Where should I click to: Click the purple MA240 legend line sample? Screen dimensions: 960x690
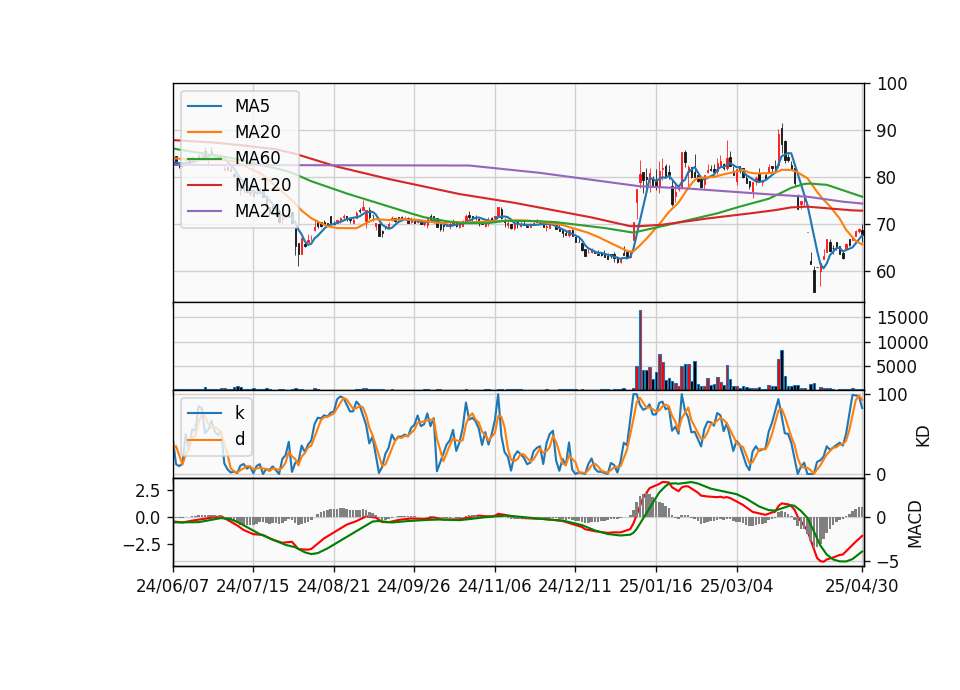(204, 211)
